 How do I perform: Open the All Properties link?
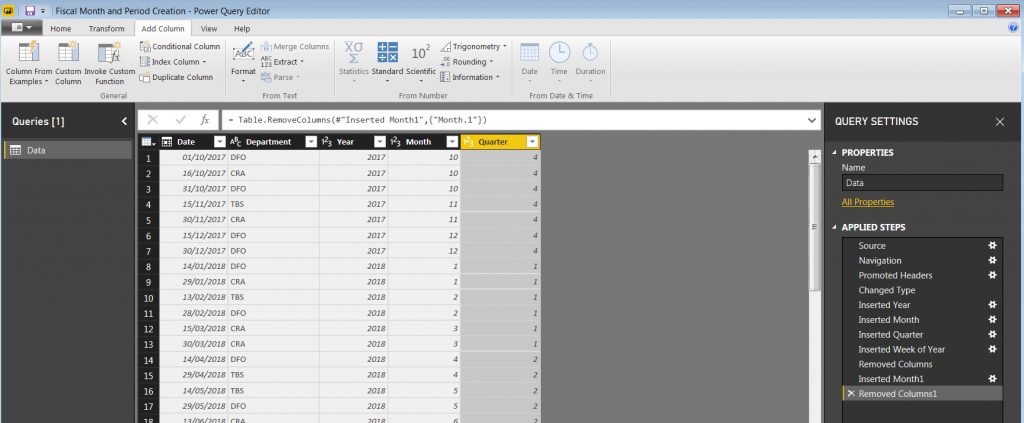click(x=867, y=202)
